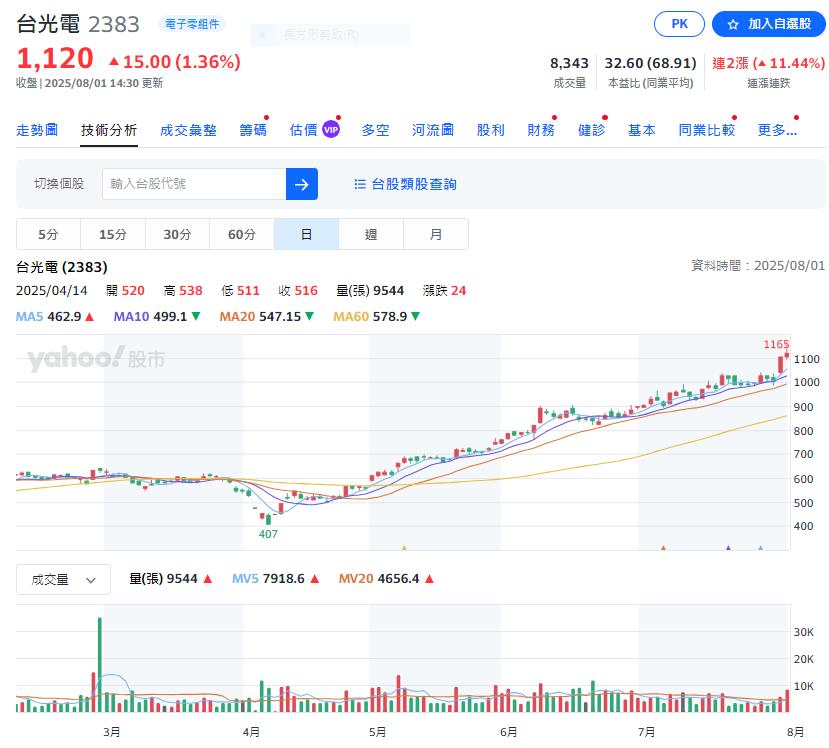The image size is (829, 748).
Task: Click the 切換個股 label
Action: (x=59, y=184)
